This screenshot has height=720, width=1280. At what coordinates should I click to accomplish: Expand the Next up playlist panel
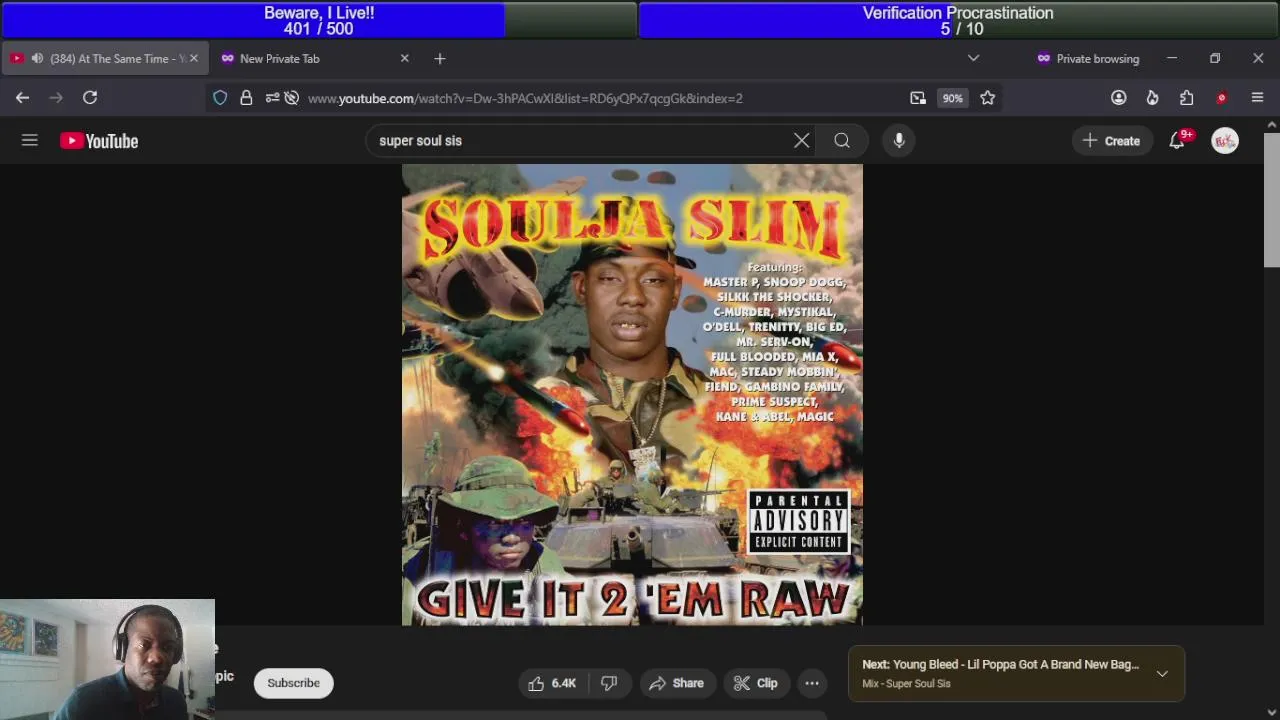[1162, 674]
